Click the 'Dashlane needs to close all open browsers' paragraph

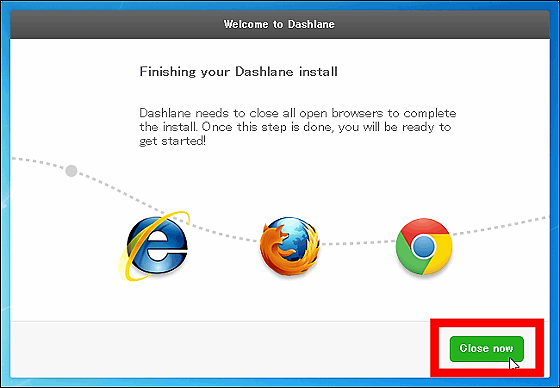coord(298,127)
